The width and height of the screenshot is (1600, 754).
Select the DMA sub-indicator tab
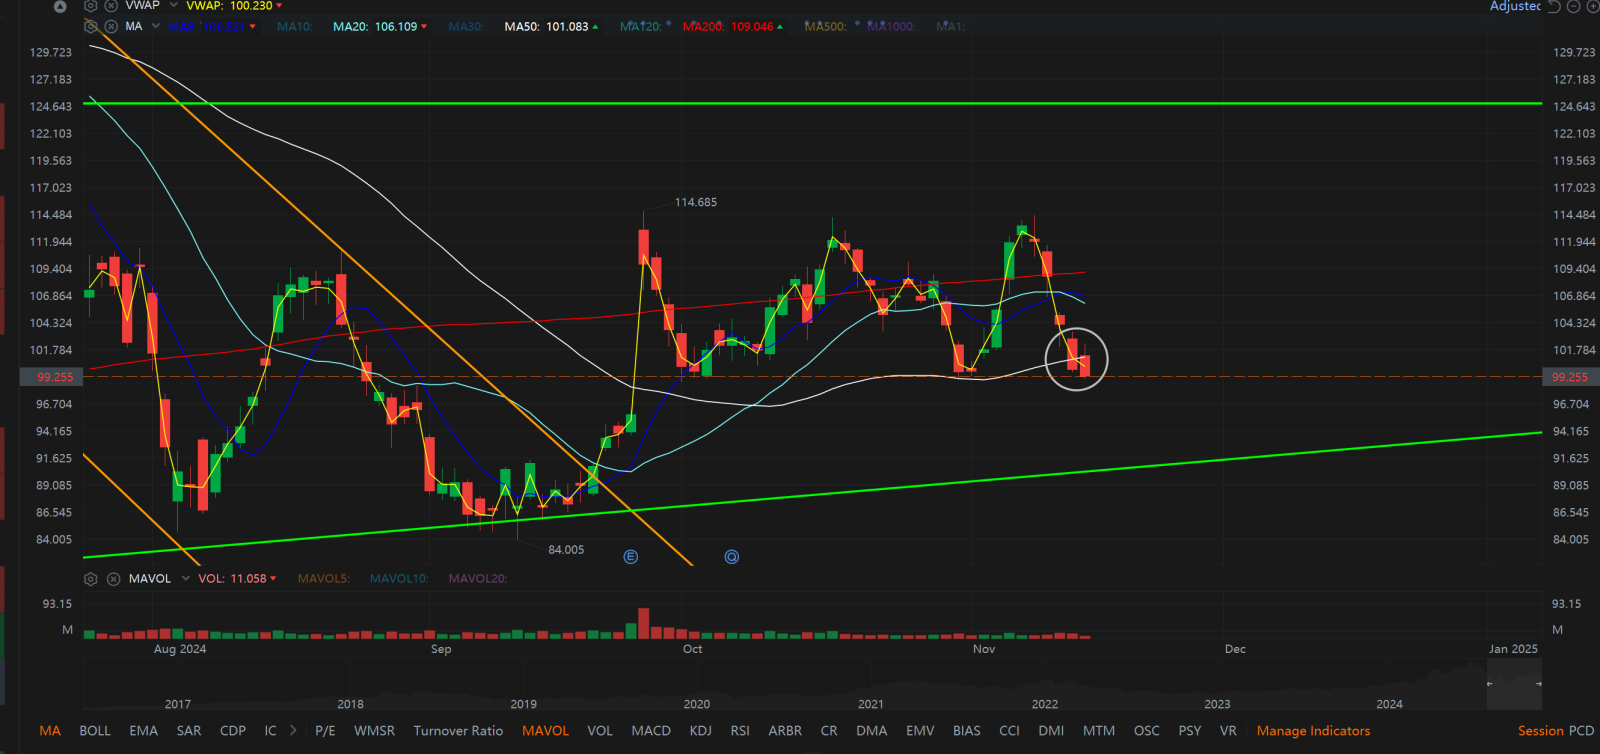coord(872,731)
